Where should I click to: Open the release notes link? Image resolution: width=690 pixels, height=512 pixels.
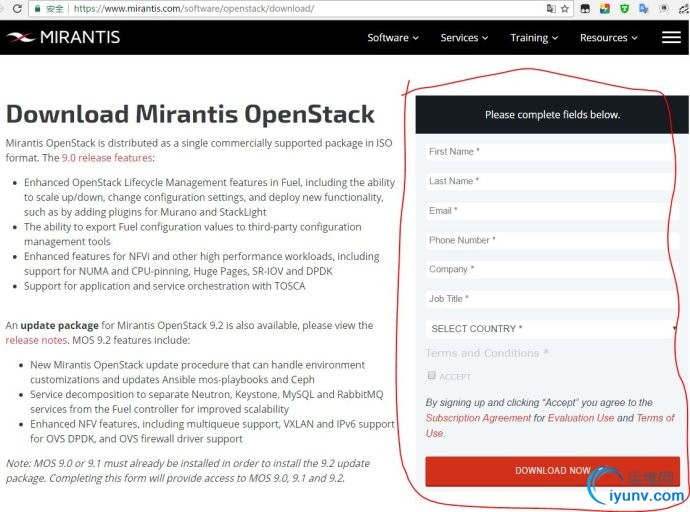36,340
